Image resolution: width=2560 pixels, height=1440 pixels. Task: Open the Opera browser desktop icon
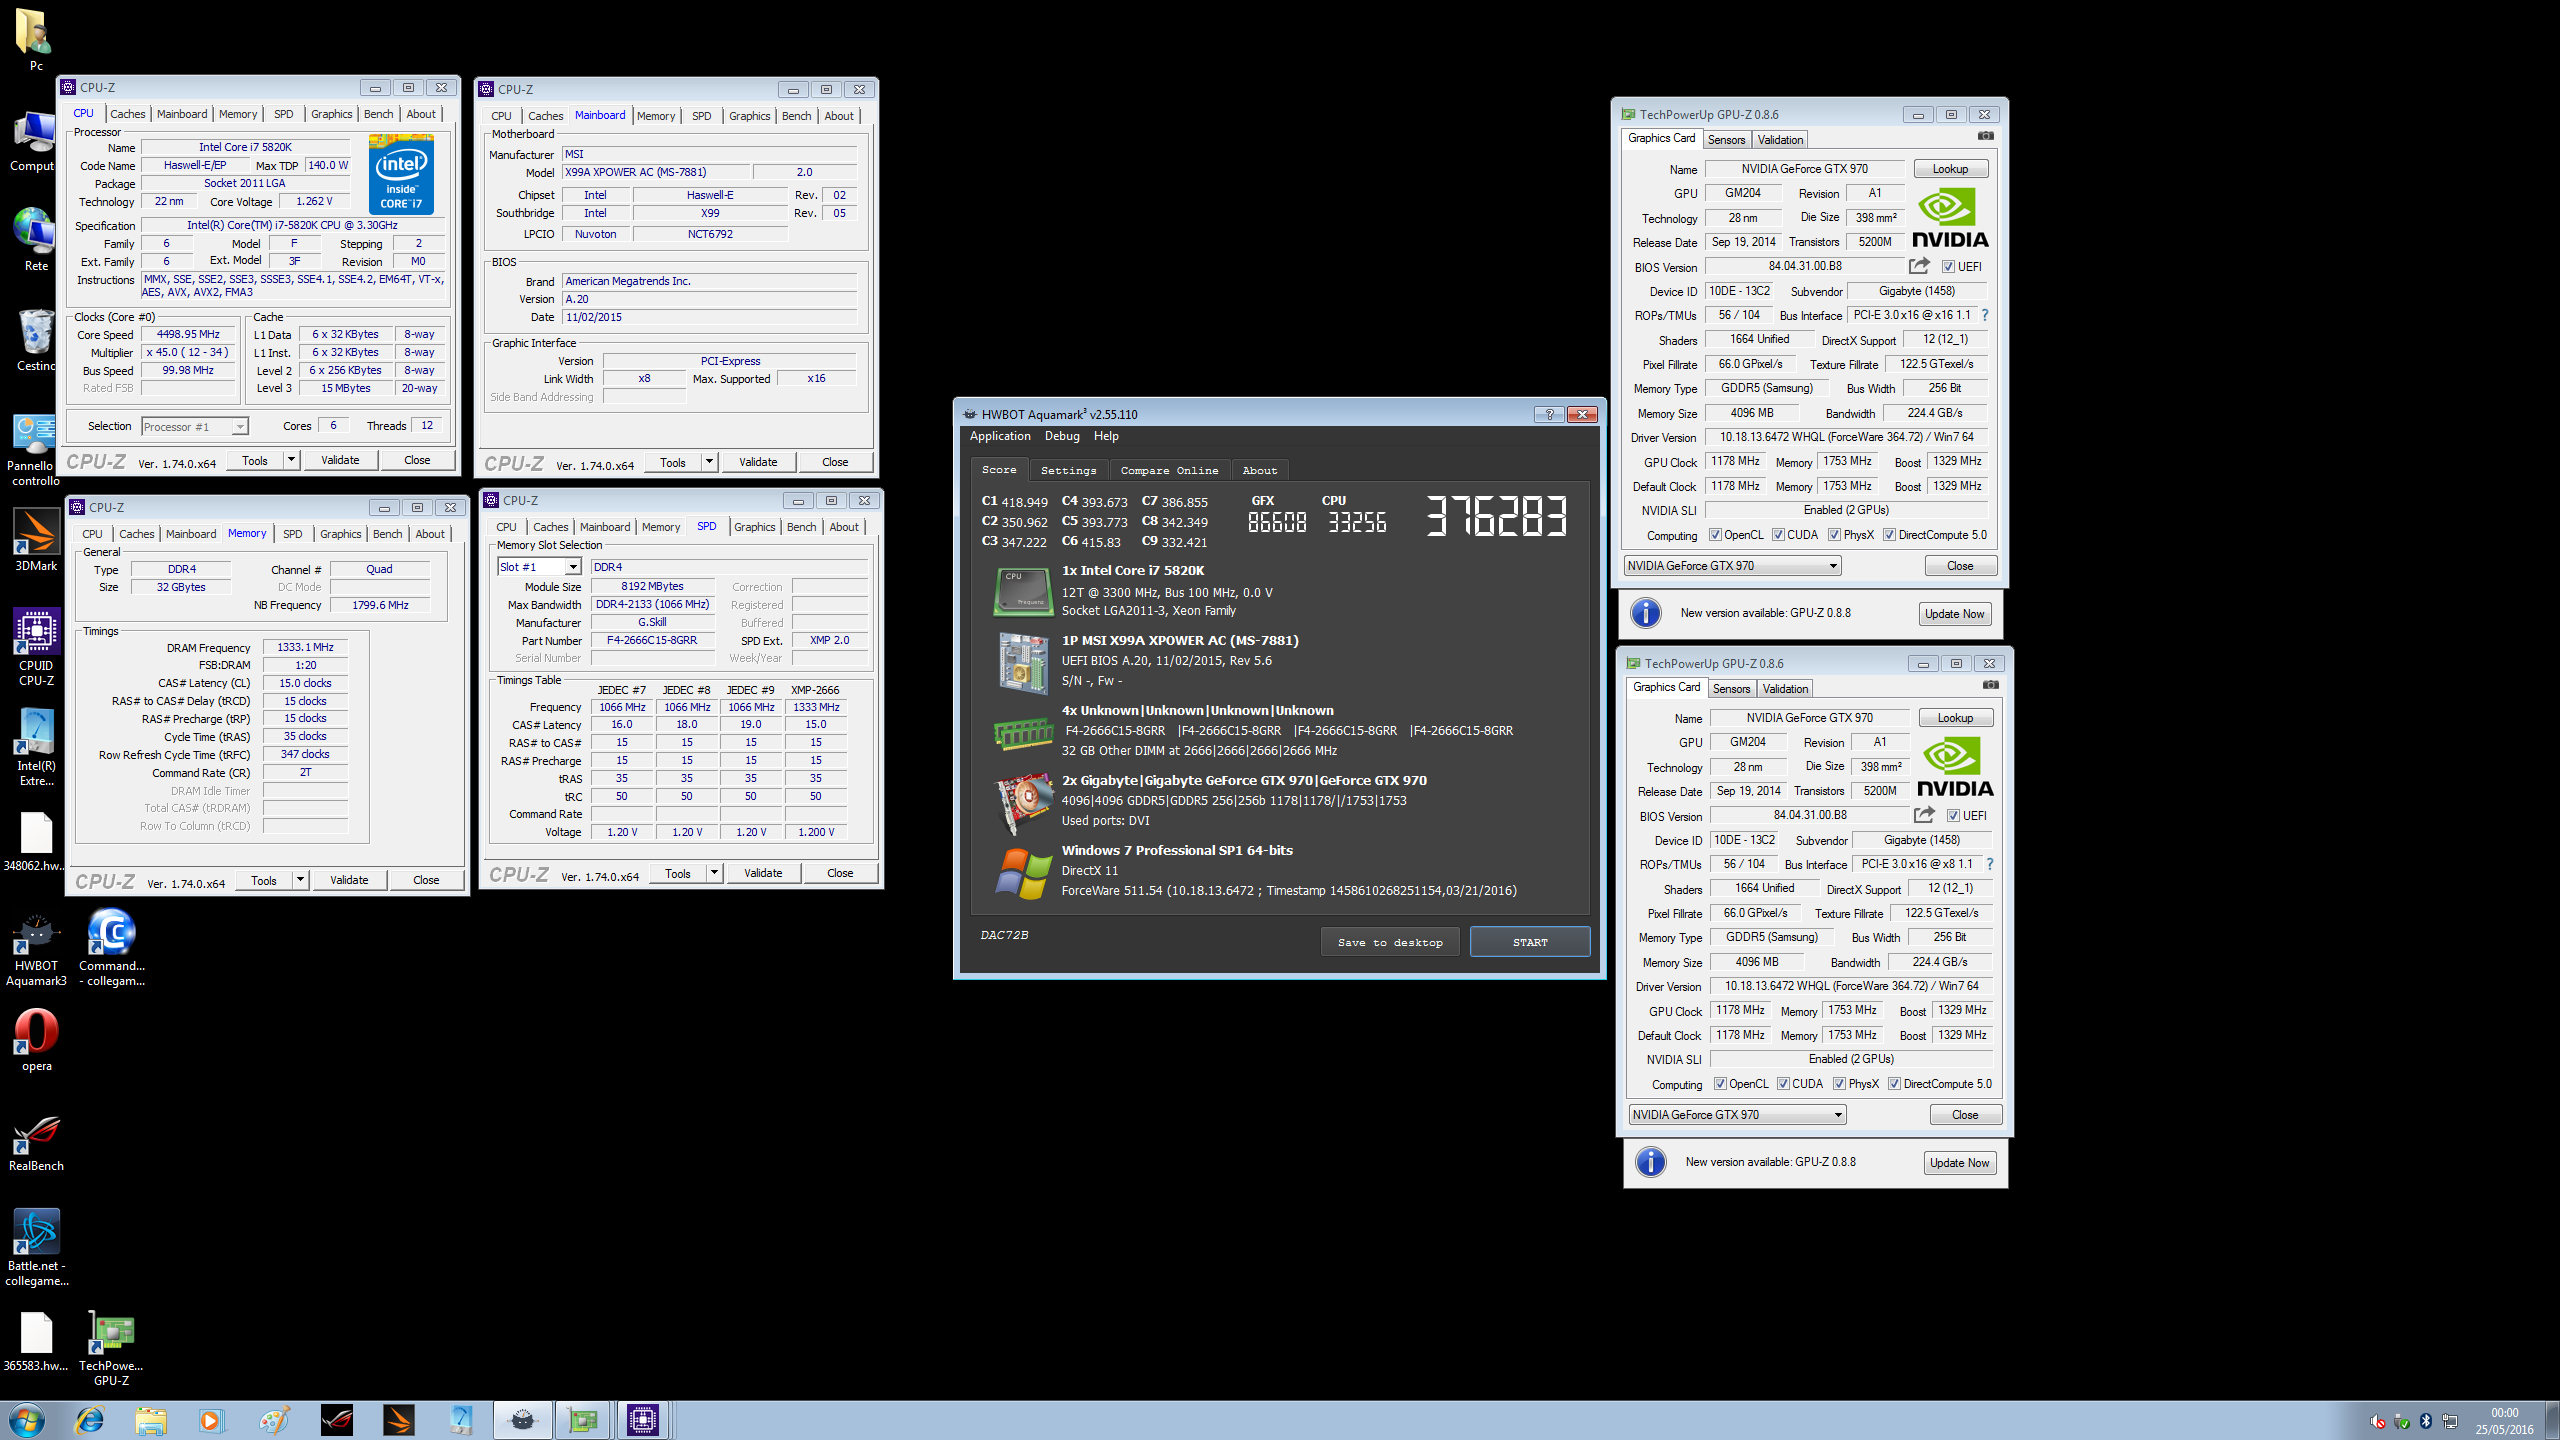(x=36, y=1040)
